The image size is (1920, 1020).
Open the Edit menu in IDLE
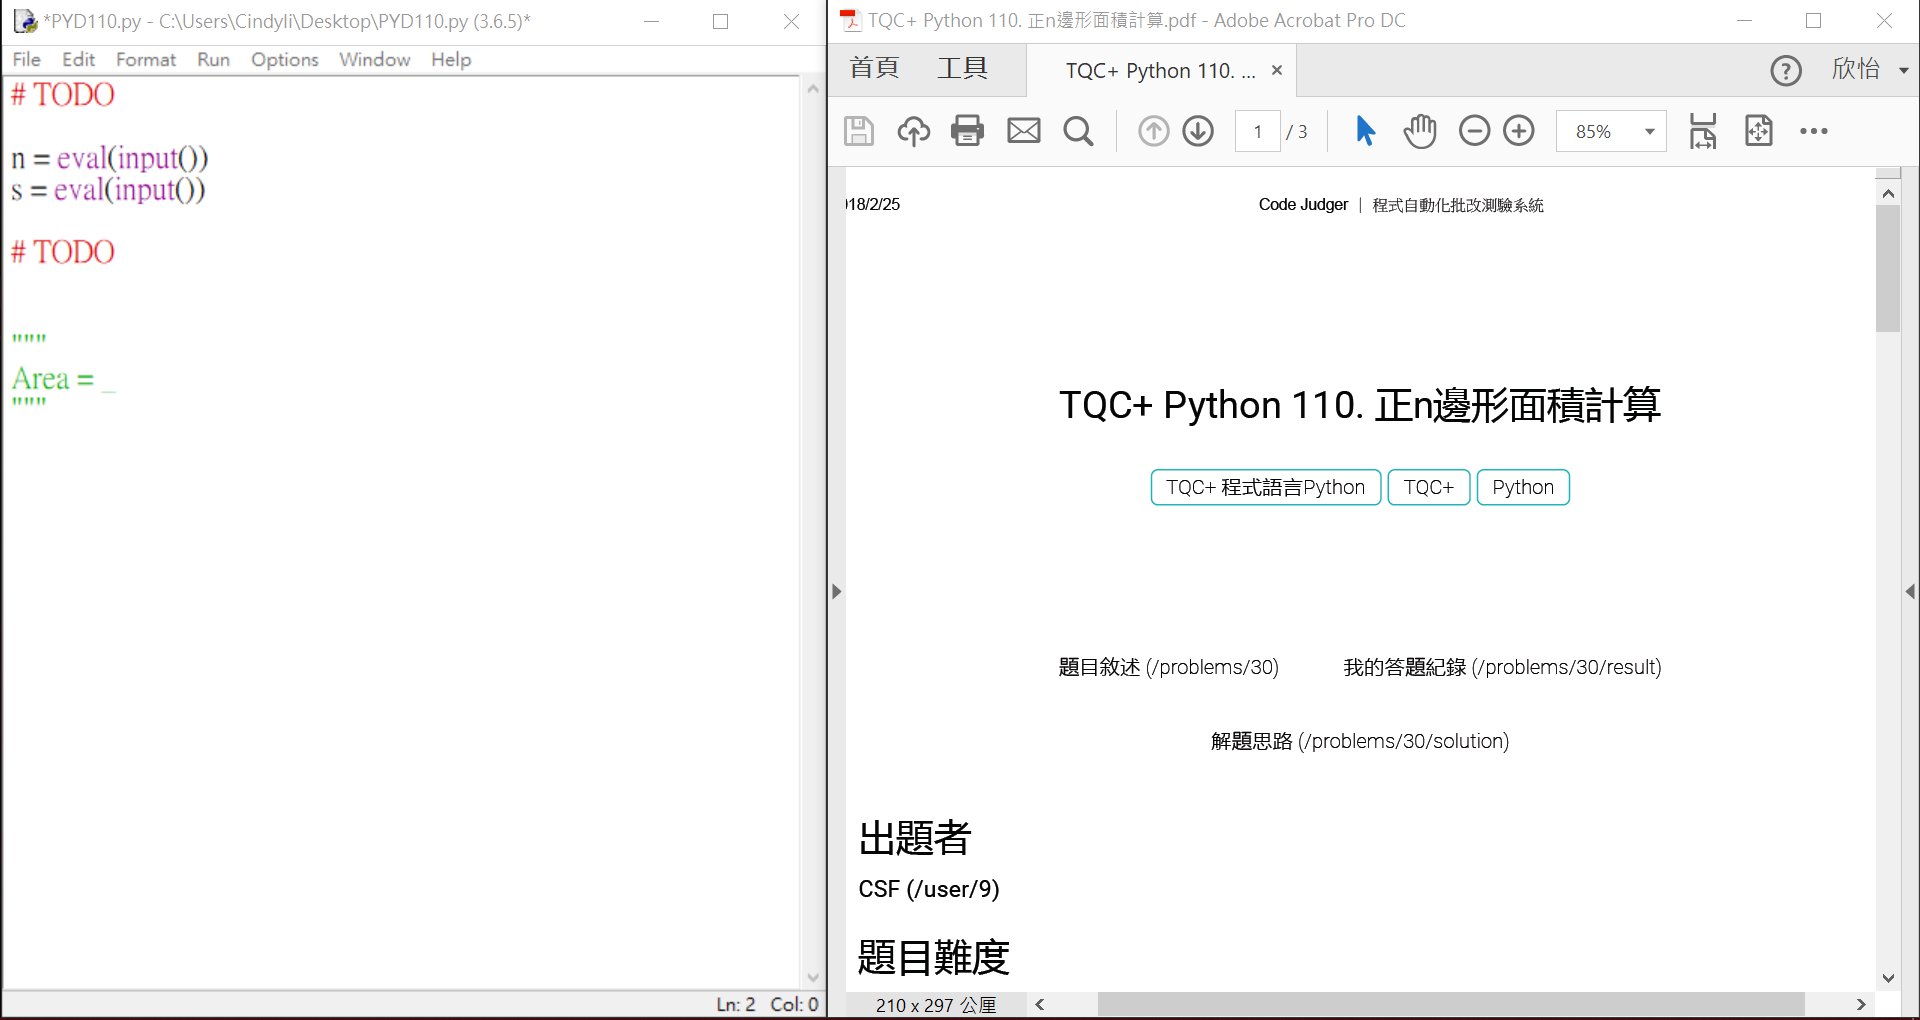pos(78,59)
